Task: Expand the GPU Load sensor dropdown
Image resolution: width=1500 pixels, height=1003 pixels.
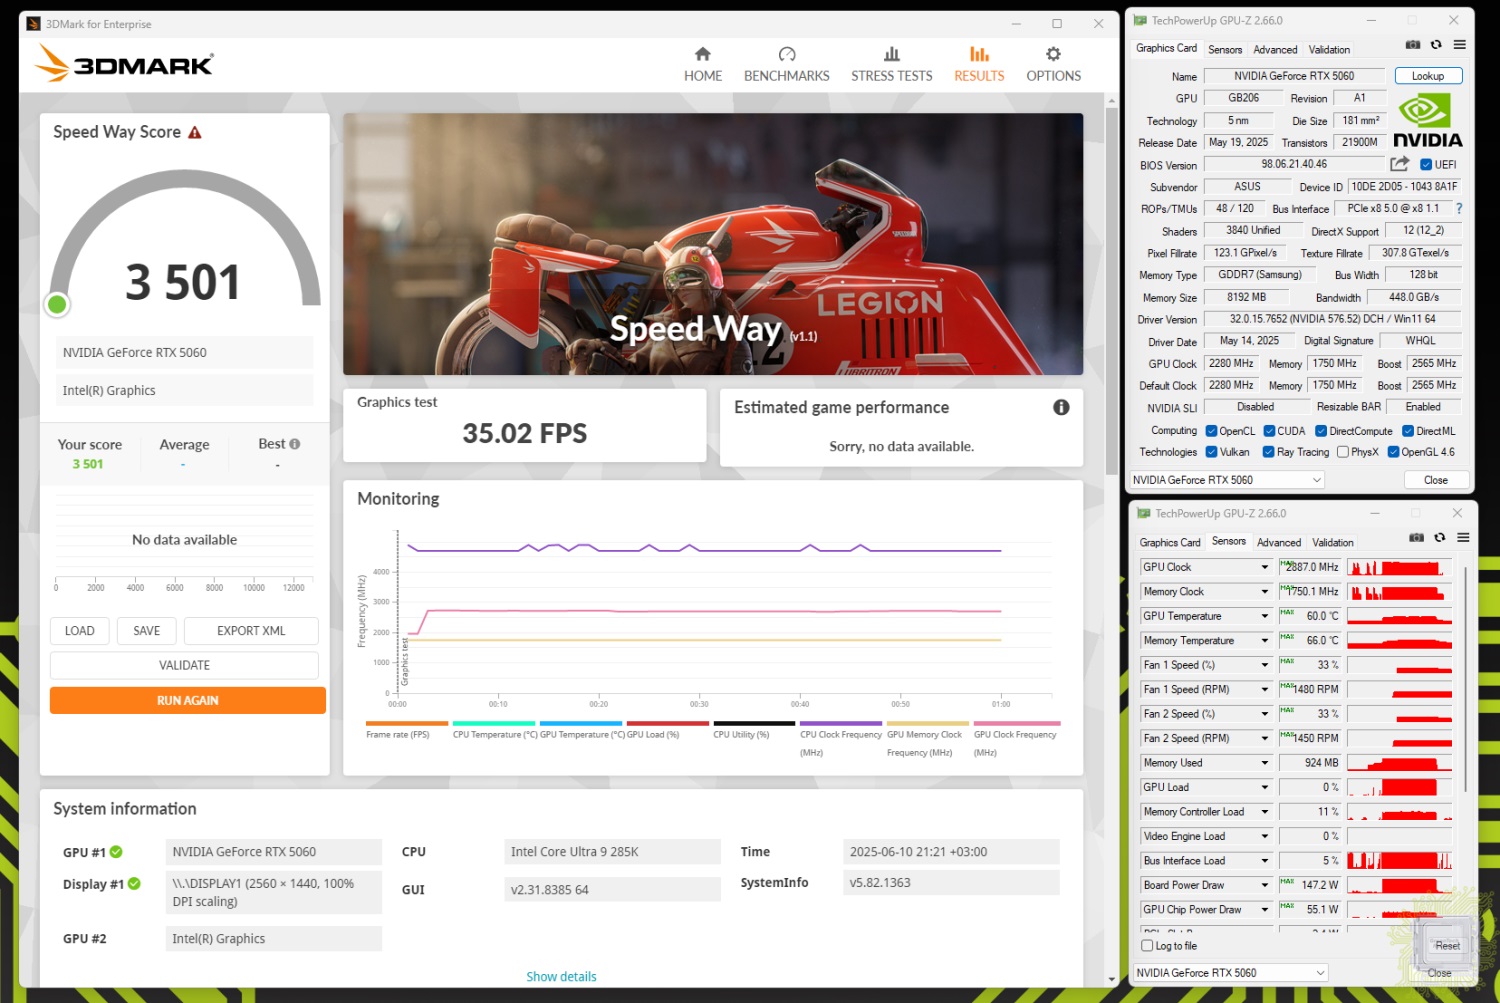Action: (x=1264, y=787)
